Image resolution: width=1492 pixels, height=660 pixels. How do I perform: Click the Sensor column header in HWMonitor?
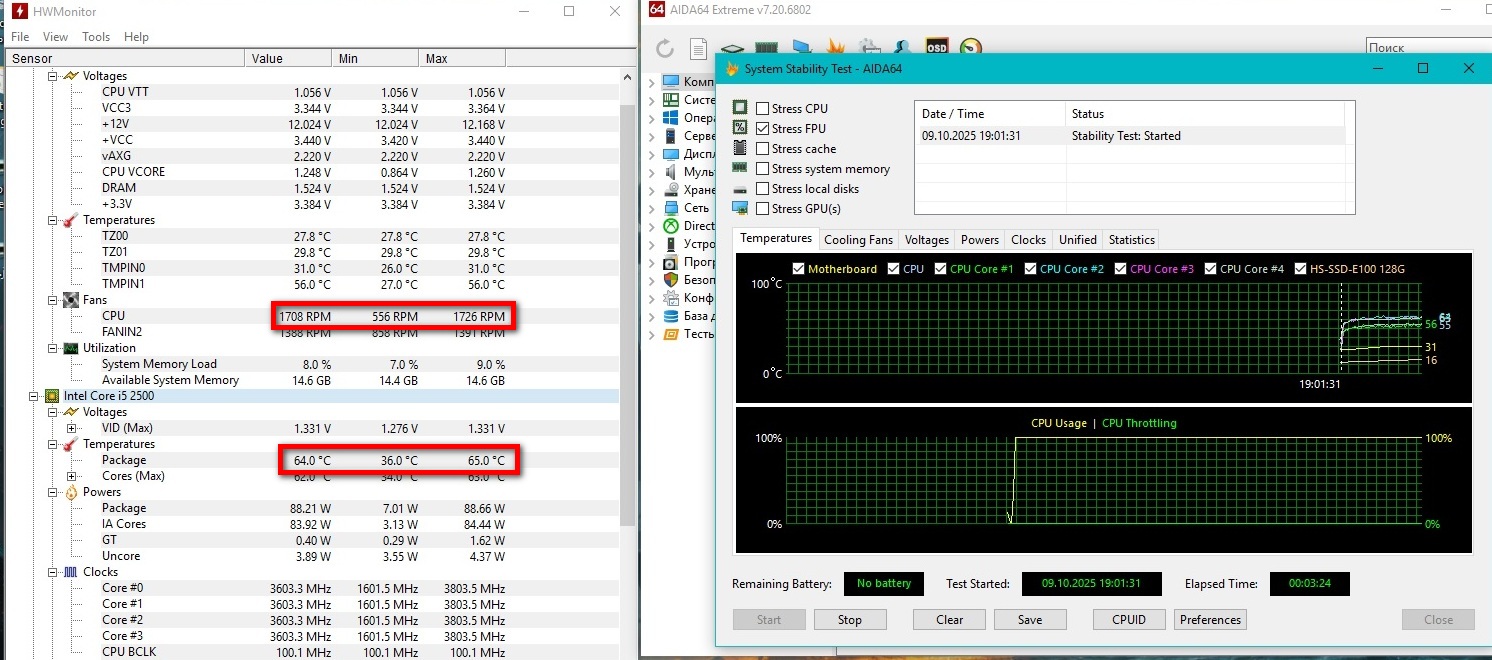pyautogui.click(x=125, y=59)
